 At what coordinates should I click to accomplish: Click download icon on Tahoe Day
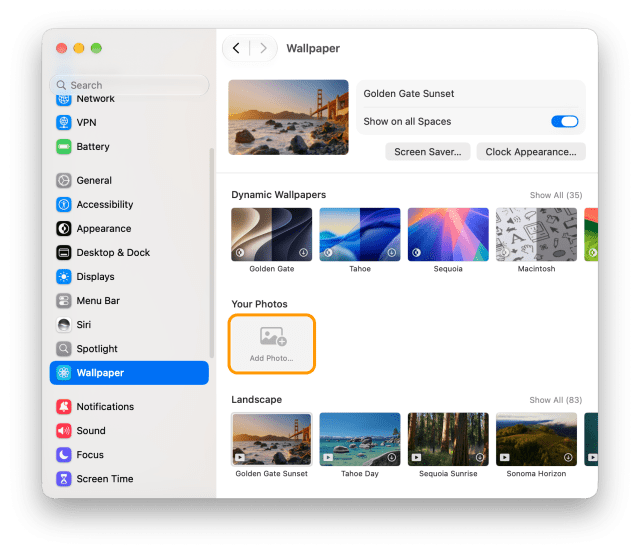click(x=391, y=457)
